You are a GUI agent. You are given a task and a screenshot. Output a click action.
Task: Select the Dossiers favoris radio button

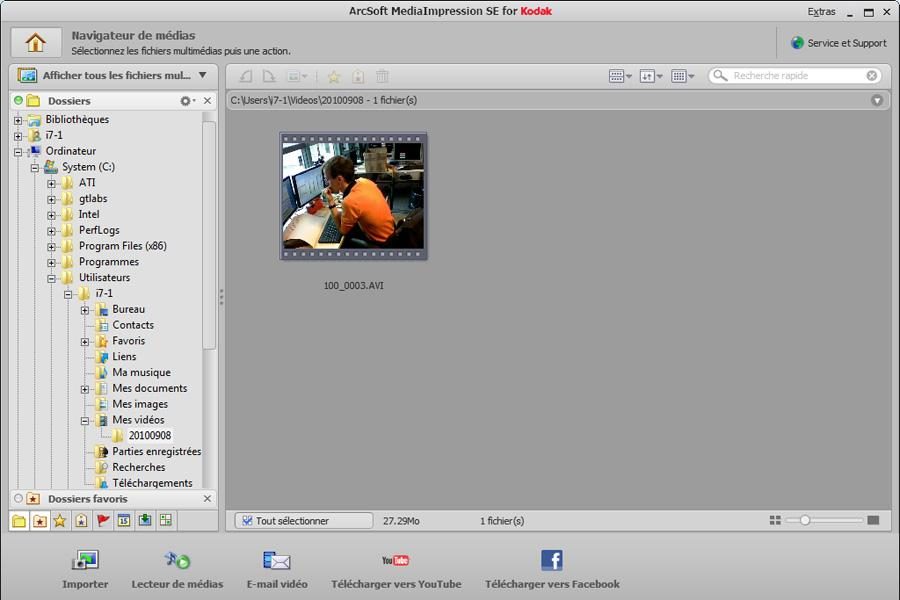coord(18,499)
